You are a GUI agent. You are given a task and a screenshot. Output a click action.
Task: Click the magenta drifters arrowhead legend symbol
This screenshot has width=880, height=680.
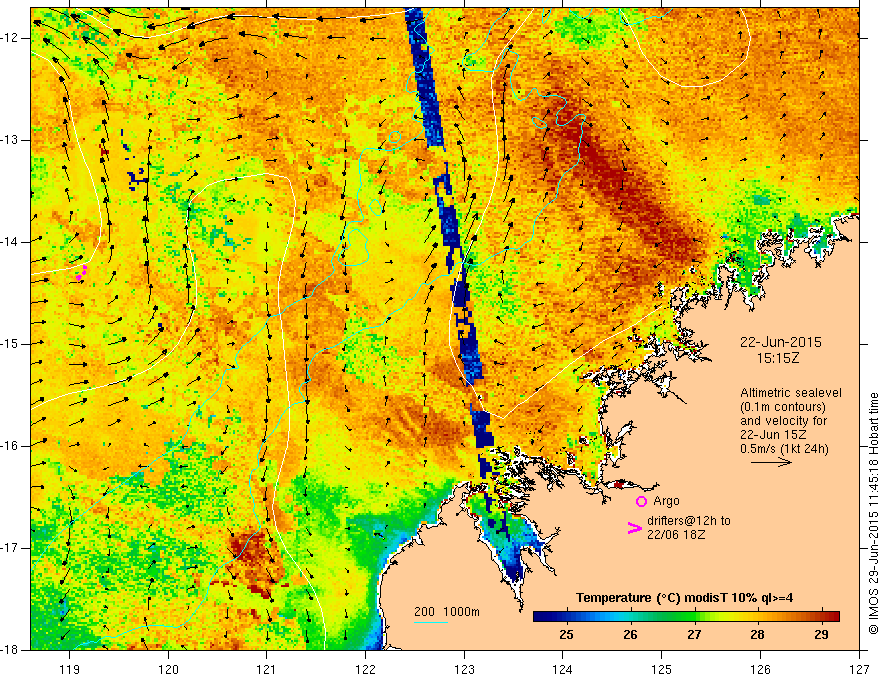pyautogui.click(x=634, y=528)
